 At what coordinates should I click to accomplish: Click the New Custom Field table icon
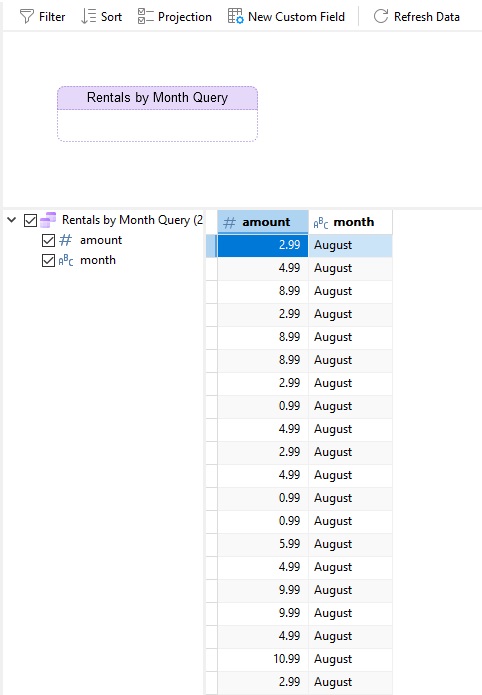(x=235, y=16)
